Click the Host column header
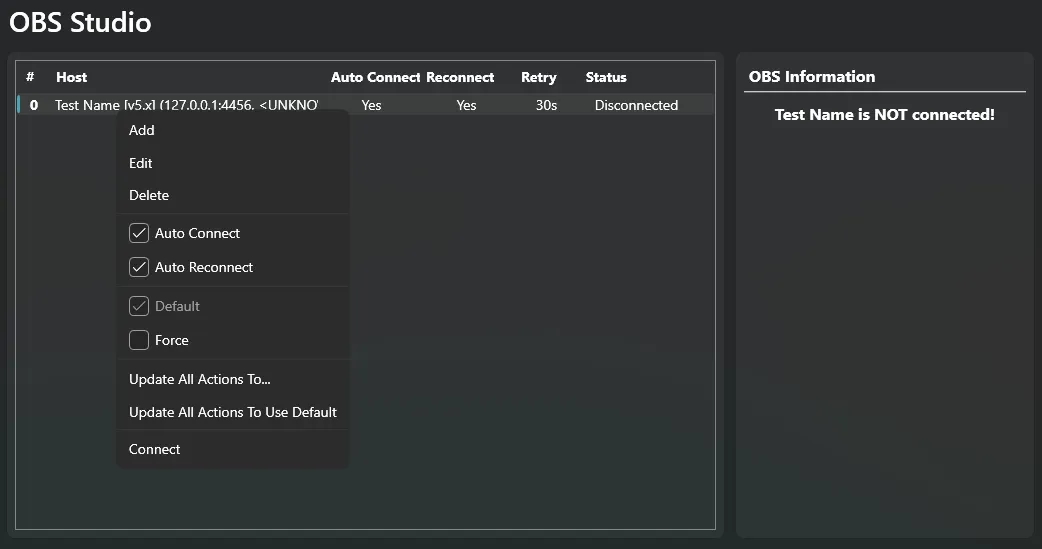This screenshot has width=1042, height=549. (71, 77)
